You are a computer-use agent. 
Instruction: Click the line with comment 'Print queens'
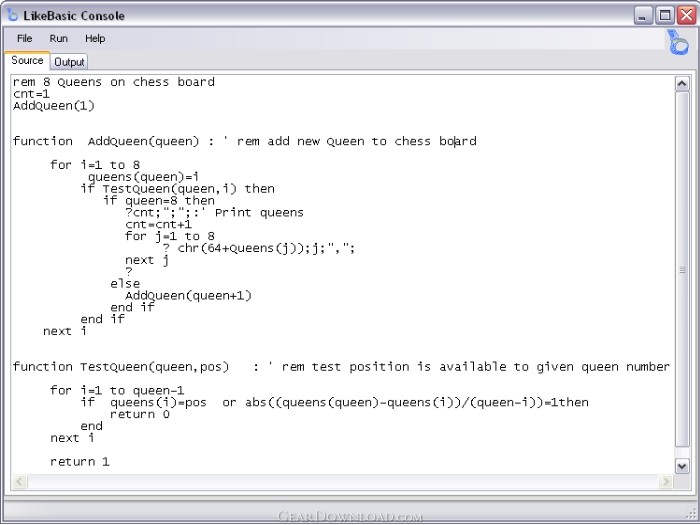214,212
